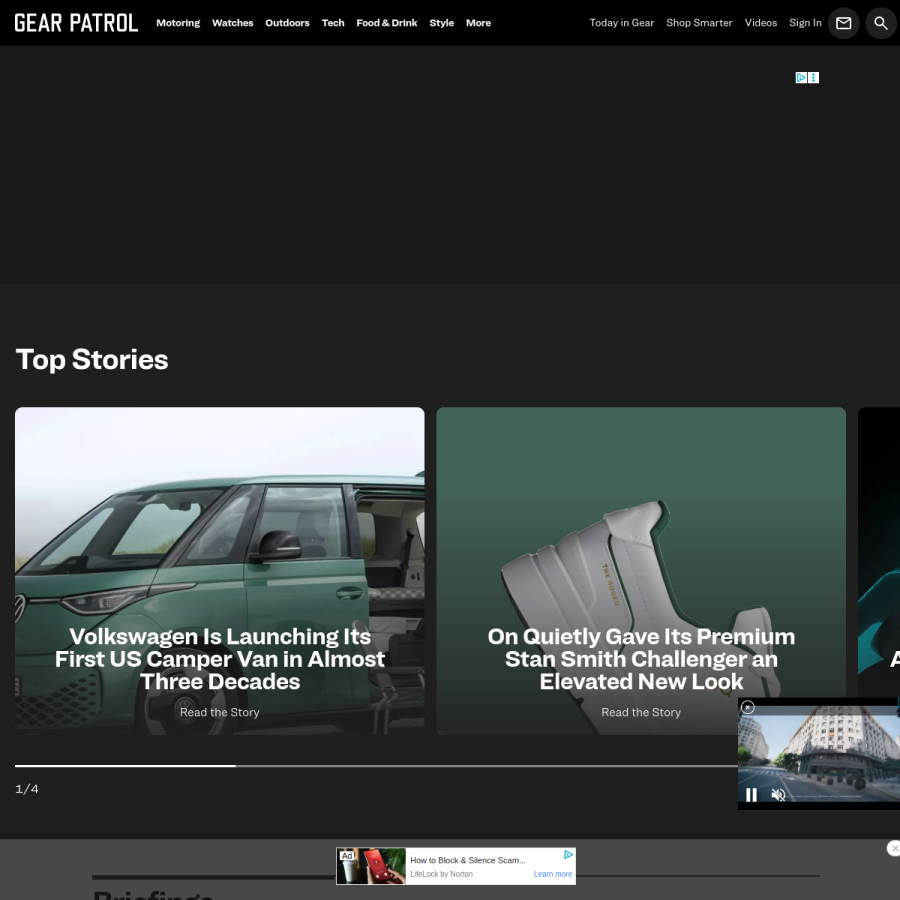
Task: Open the Outdoors menu
Action: tap(287, 23)
